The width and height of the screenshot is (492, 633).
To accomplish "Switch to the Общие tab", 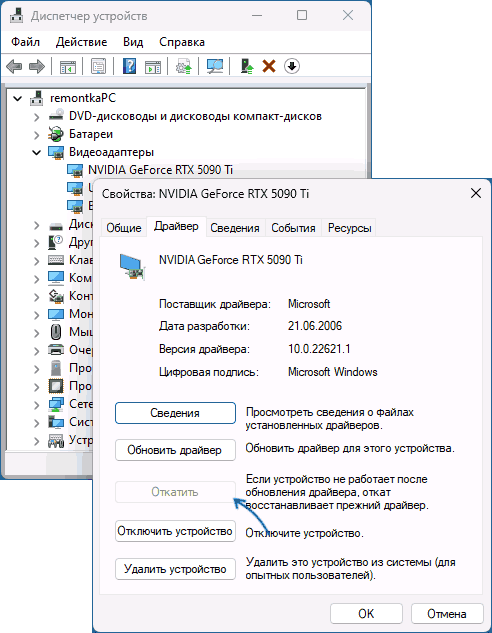I will coord(124,228).
